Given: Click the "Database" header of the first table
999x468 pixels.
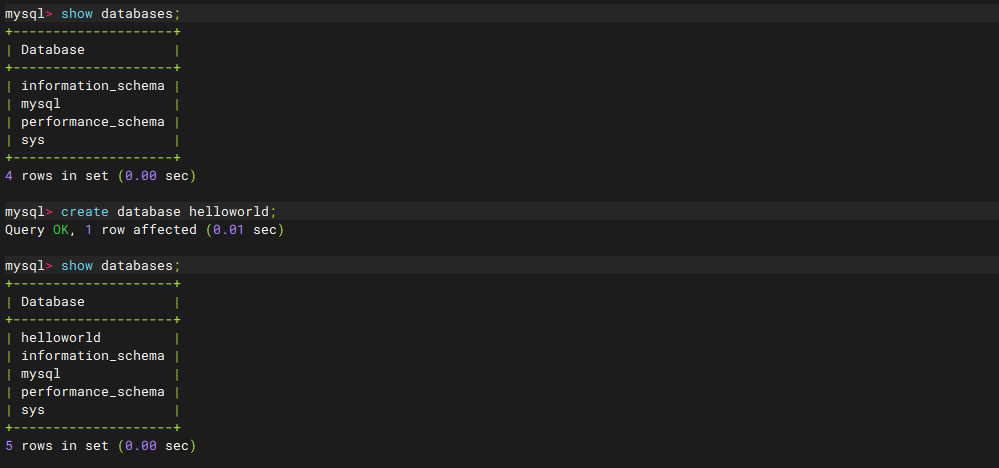Looking at the screenshot, I should tap(53, 50).
